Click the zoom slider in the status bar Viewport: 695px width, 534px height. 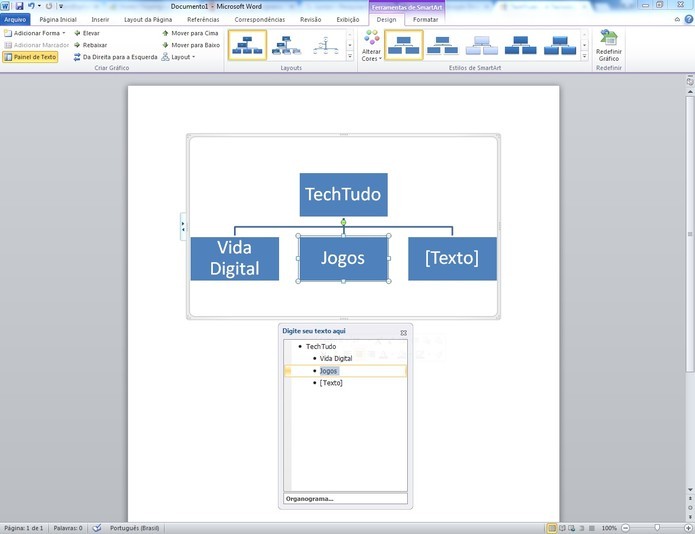pos(657,527)
